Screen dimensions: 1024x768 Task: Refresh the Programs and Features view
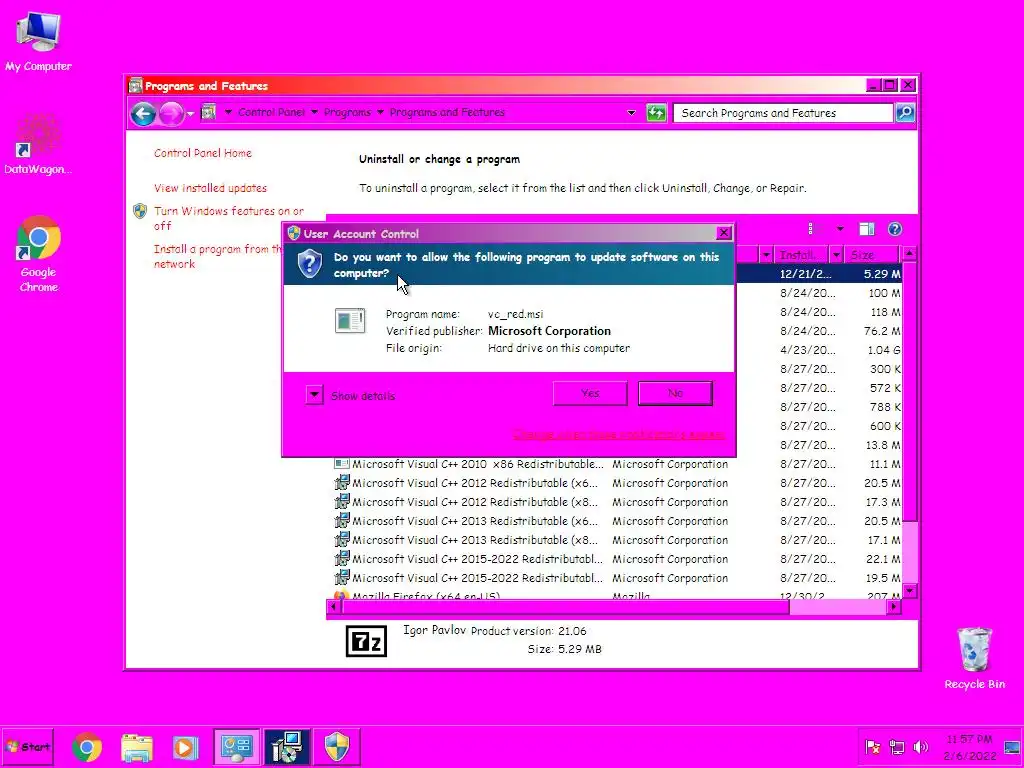point(656,113)
